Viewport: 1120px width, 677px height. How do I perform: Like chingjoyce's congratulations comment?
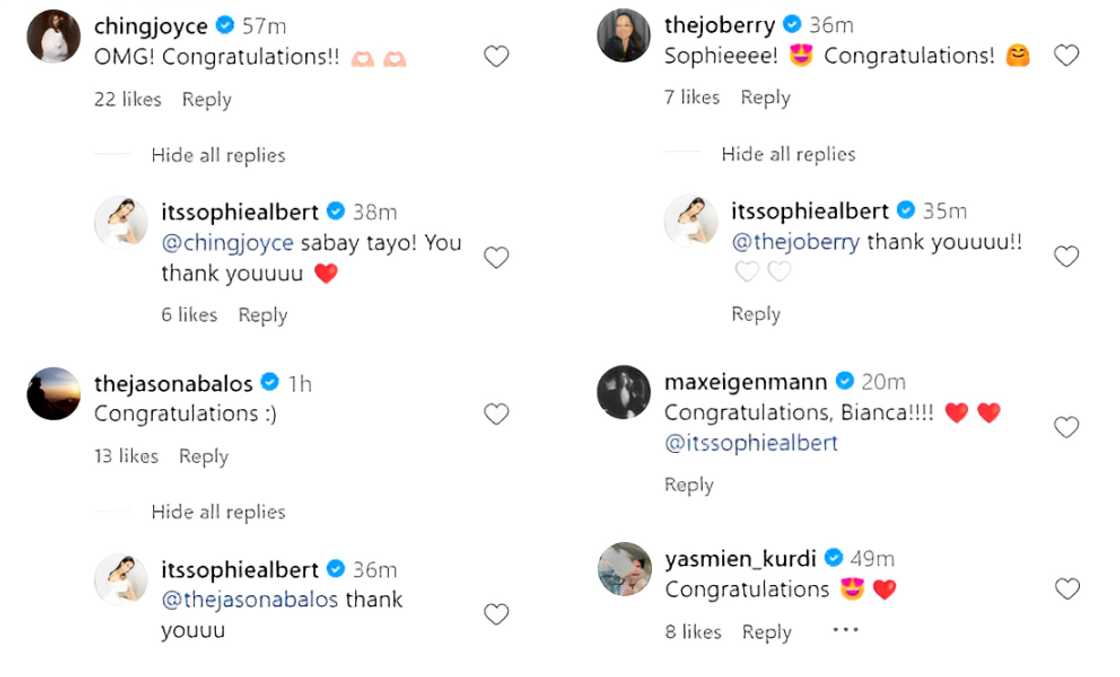coord(496,57)
